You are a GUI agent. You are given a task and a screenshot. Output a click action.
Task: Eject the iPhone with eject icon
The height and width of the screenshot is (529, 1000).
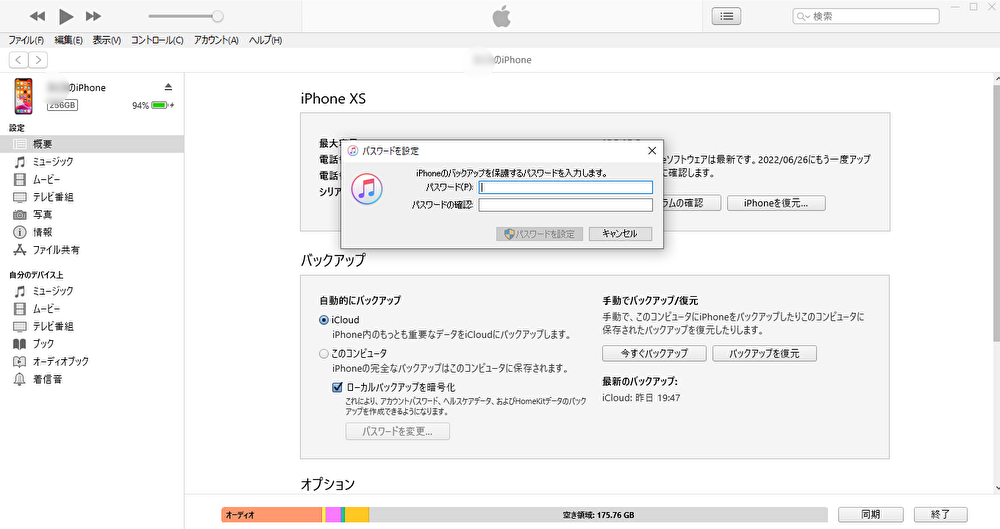tap(168, 87)
